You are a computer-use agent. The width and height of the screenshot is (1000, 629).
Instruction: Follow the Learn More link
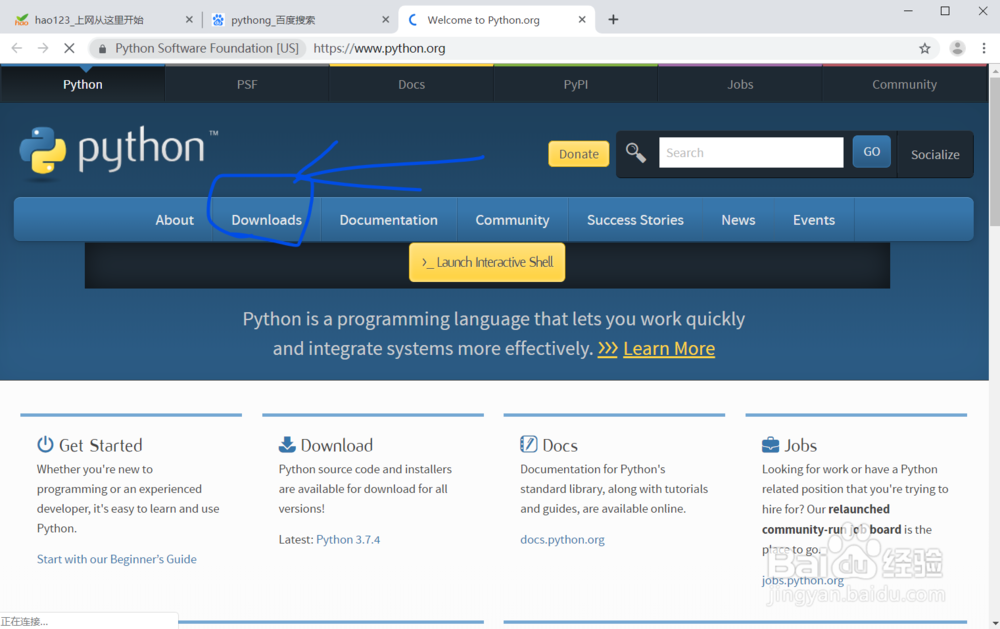[x=669, y=348]
